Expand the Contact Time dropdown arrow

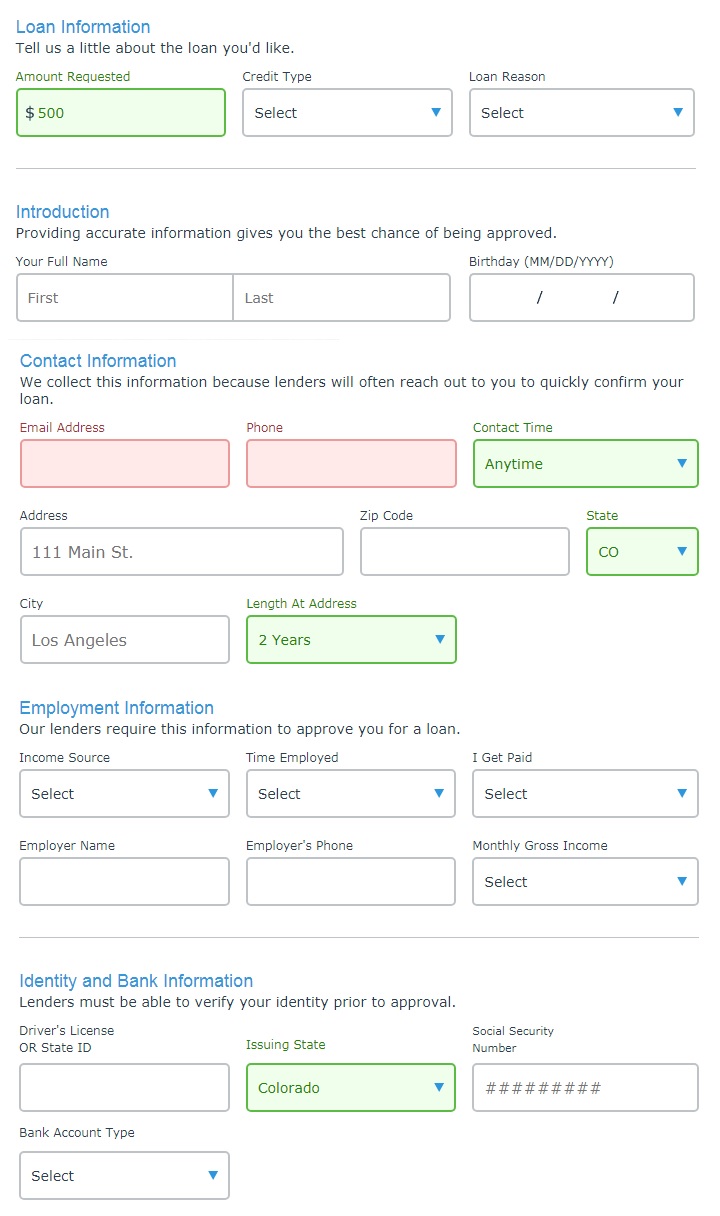pos(682,464)
